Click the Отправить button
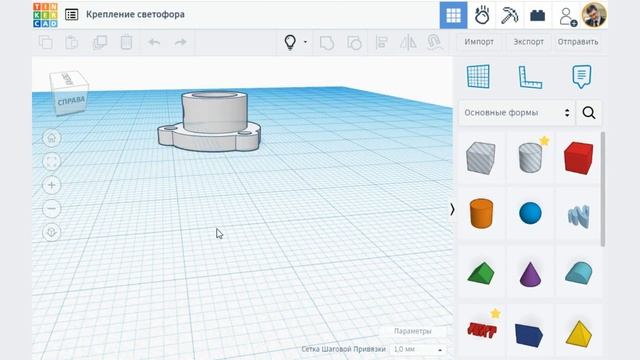This screenshot has height=360, width=640. (x=578, y=42)
